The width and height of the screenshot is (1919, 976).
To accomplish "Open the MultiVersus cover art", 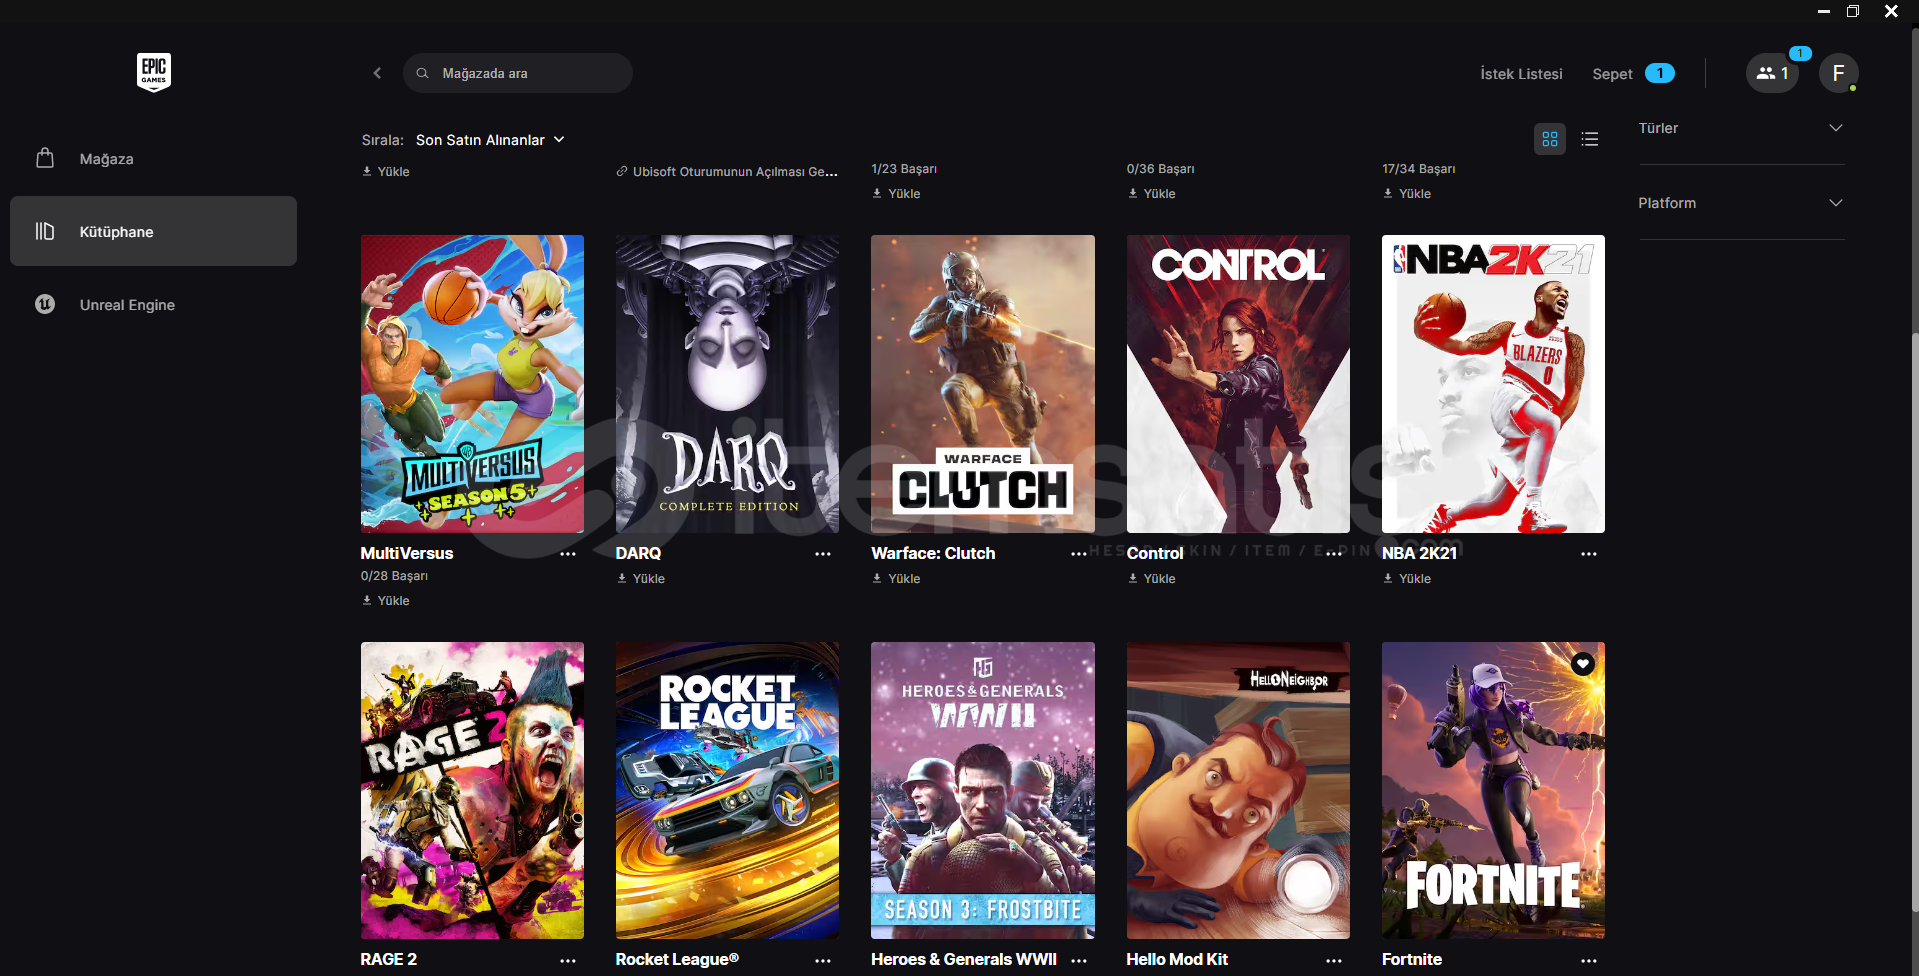I will click(472, 384).
